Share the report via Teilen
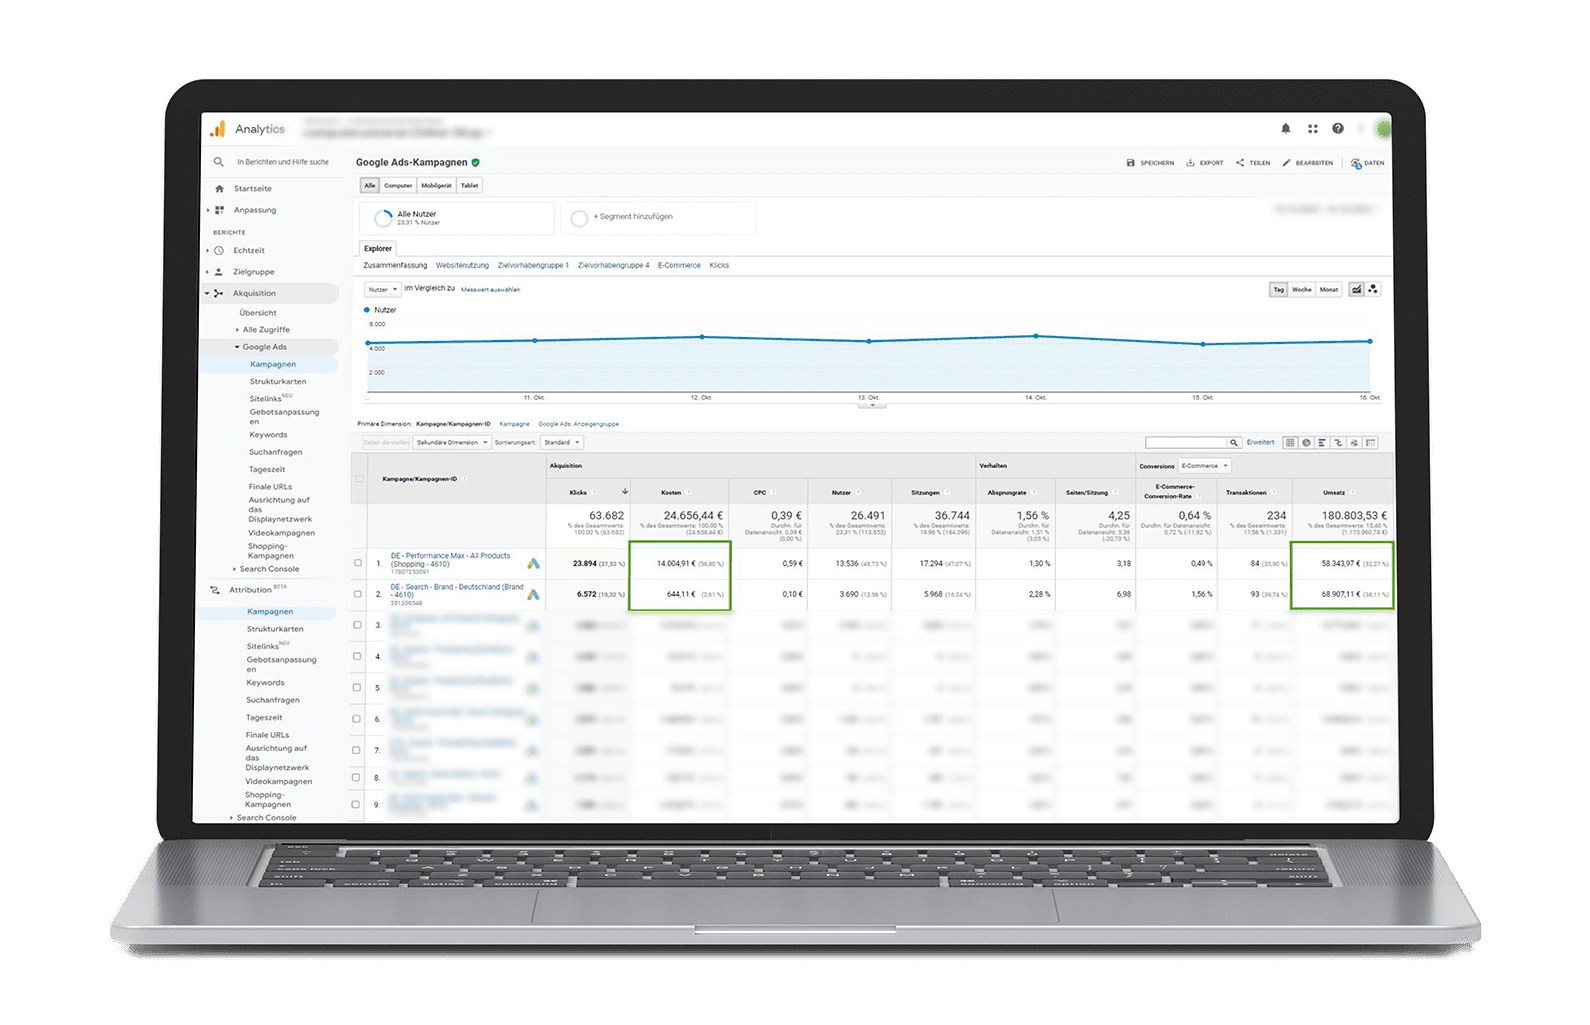1590x1025 pixels. pyautogui.click(x=1253, y=163)
